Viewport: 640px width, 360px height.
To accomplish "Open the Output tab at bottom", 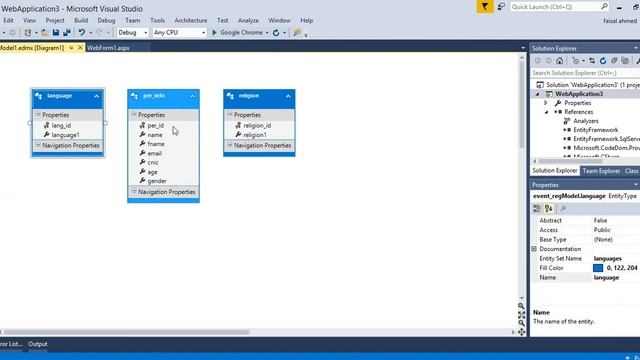I will point(38,344).
